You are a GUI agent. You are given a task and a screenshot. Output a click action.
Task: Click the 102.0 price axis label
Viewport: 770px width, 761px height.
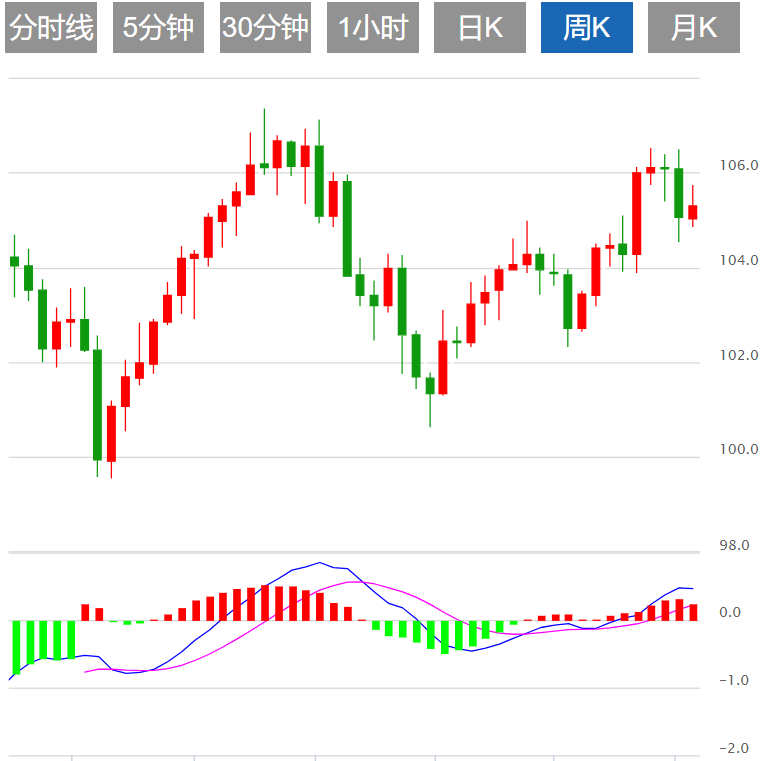(x=739, y=355)
